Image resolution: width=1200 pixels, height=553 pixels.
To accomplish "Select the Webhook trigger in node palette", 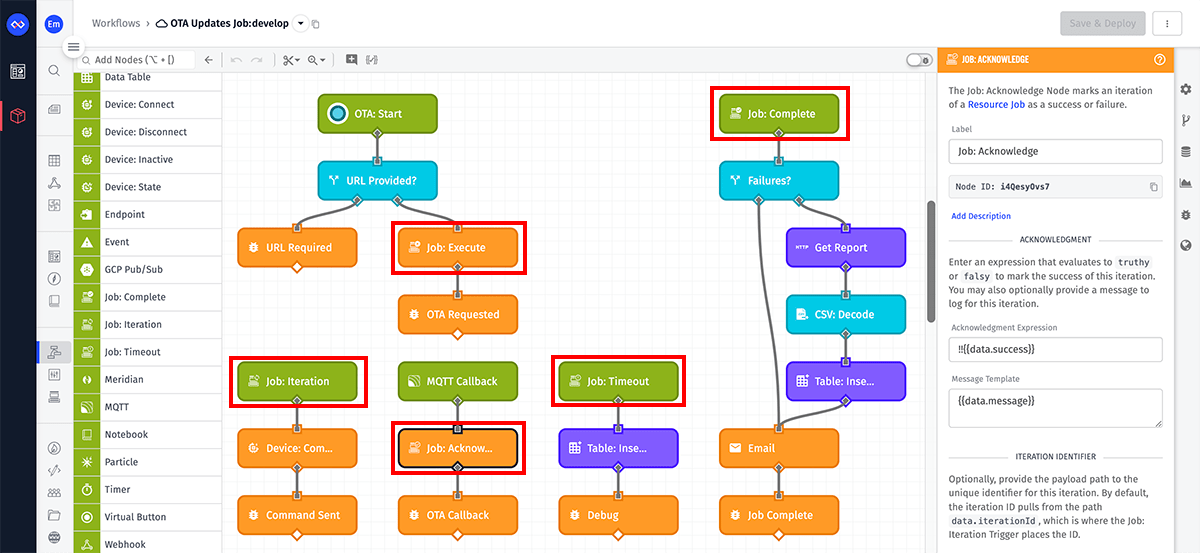I will (x=125, y=544).
